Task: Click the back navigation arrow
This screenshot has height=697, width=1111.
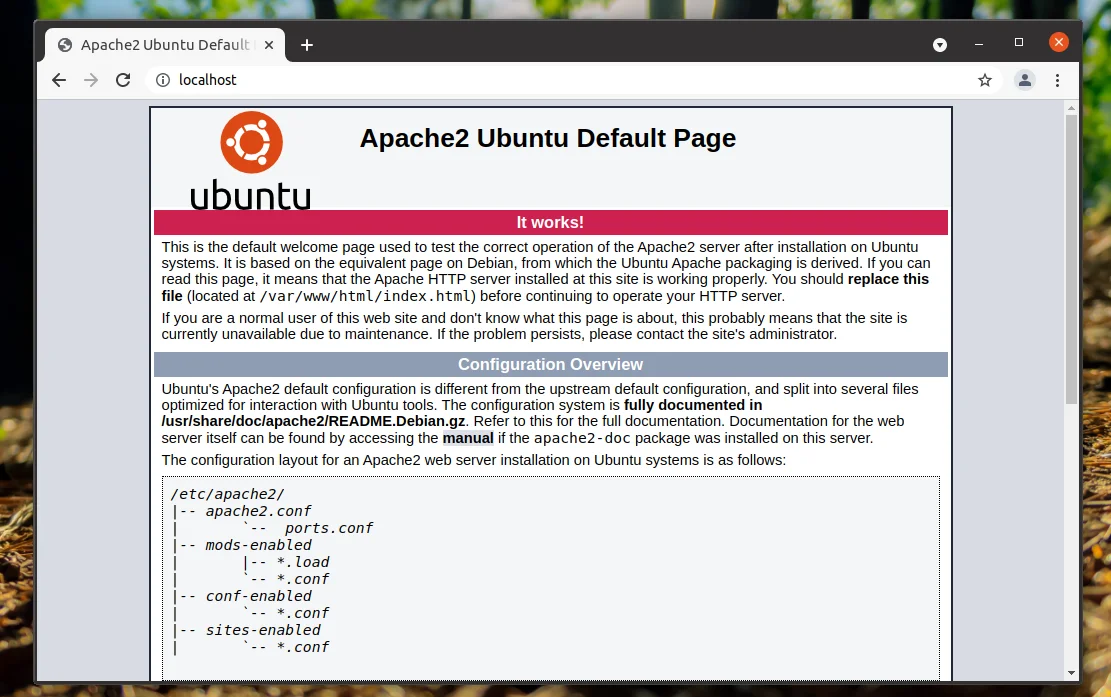Action: 58,80
